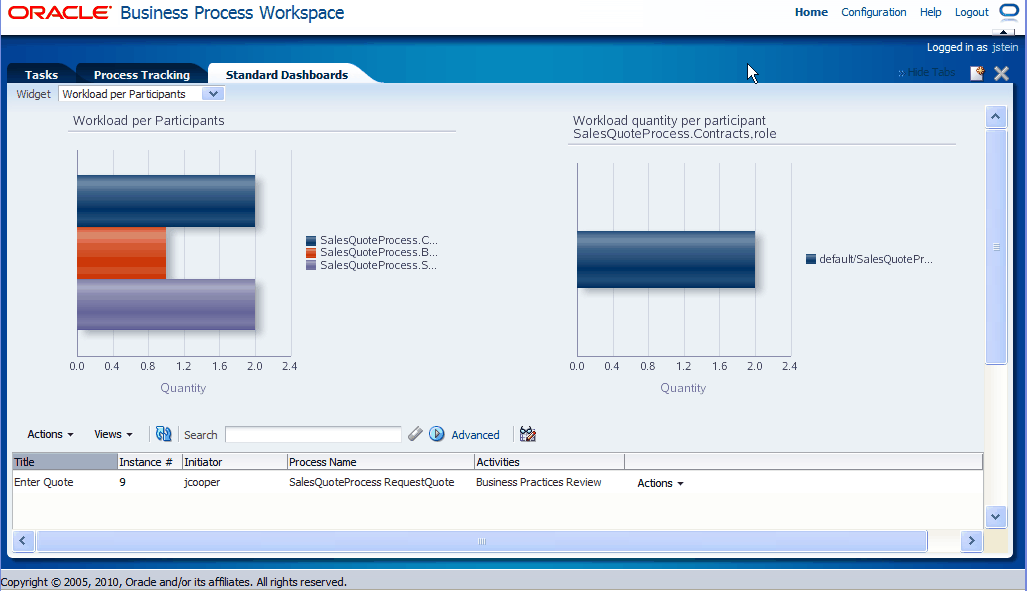Click the new page icon near Hide Tabs
Viewport: 1027px width, 591px height.
click(x=977, y=73)
